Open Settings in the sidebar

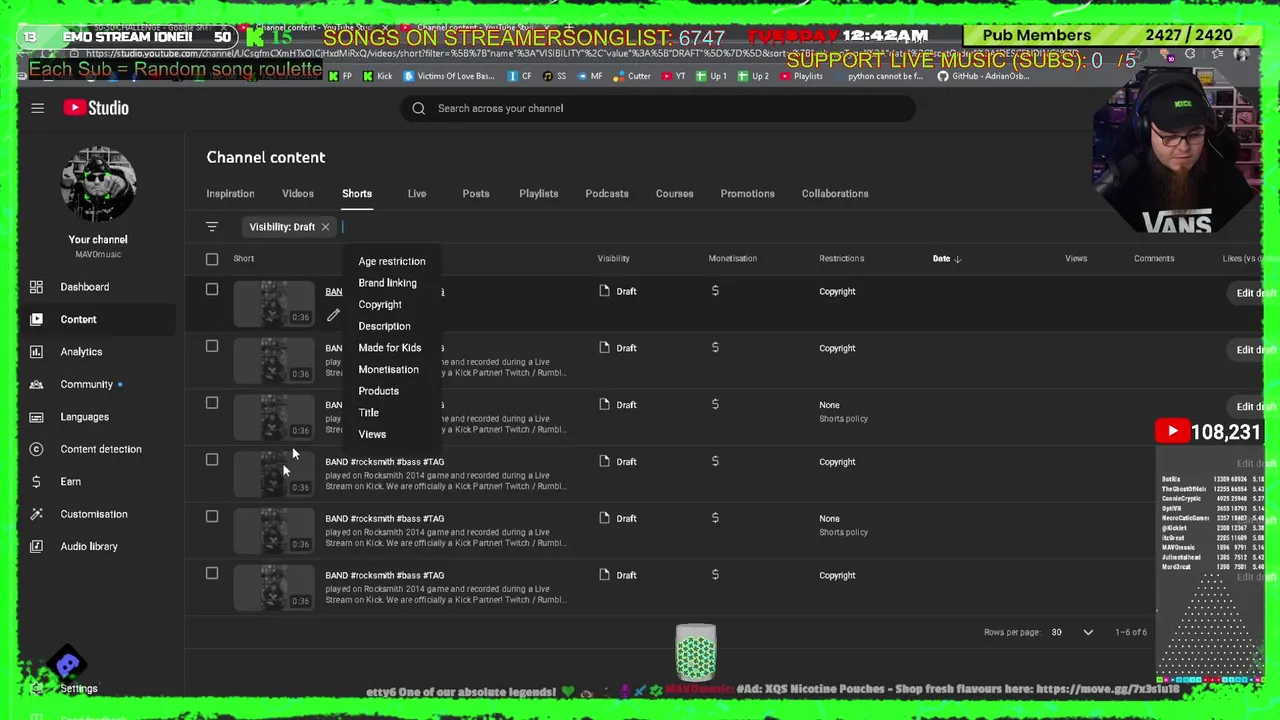(78, 688)
